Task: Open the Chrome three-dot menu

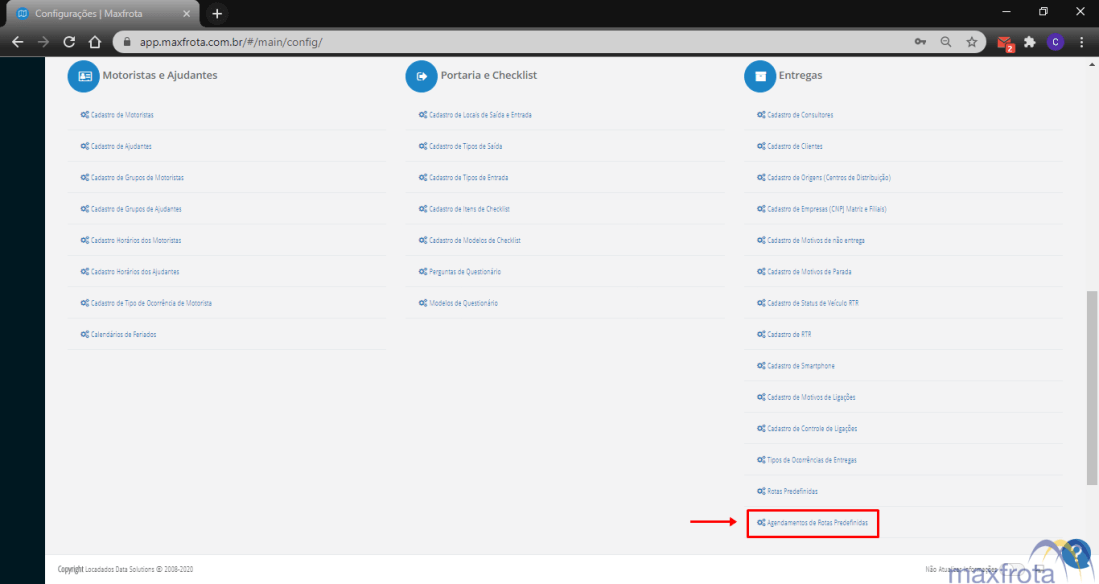Action: tap(1082, 43)
